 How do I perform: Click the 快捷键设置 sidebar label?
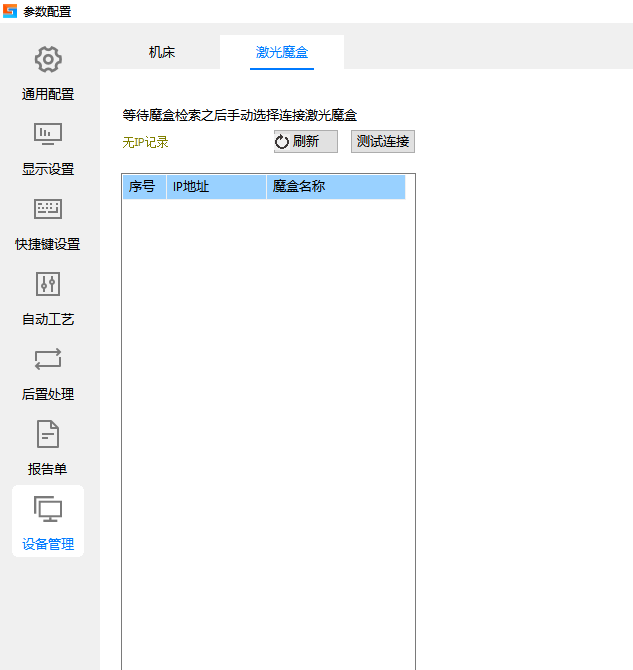(48, 244)
